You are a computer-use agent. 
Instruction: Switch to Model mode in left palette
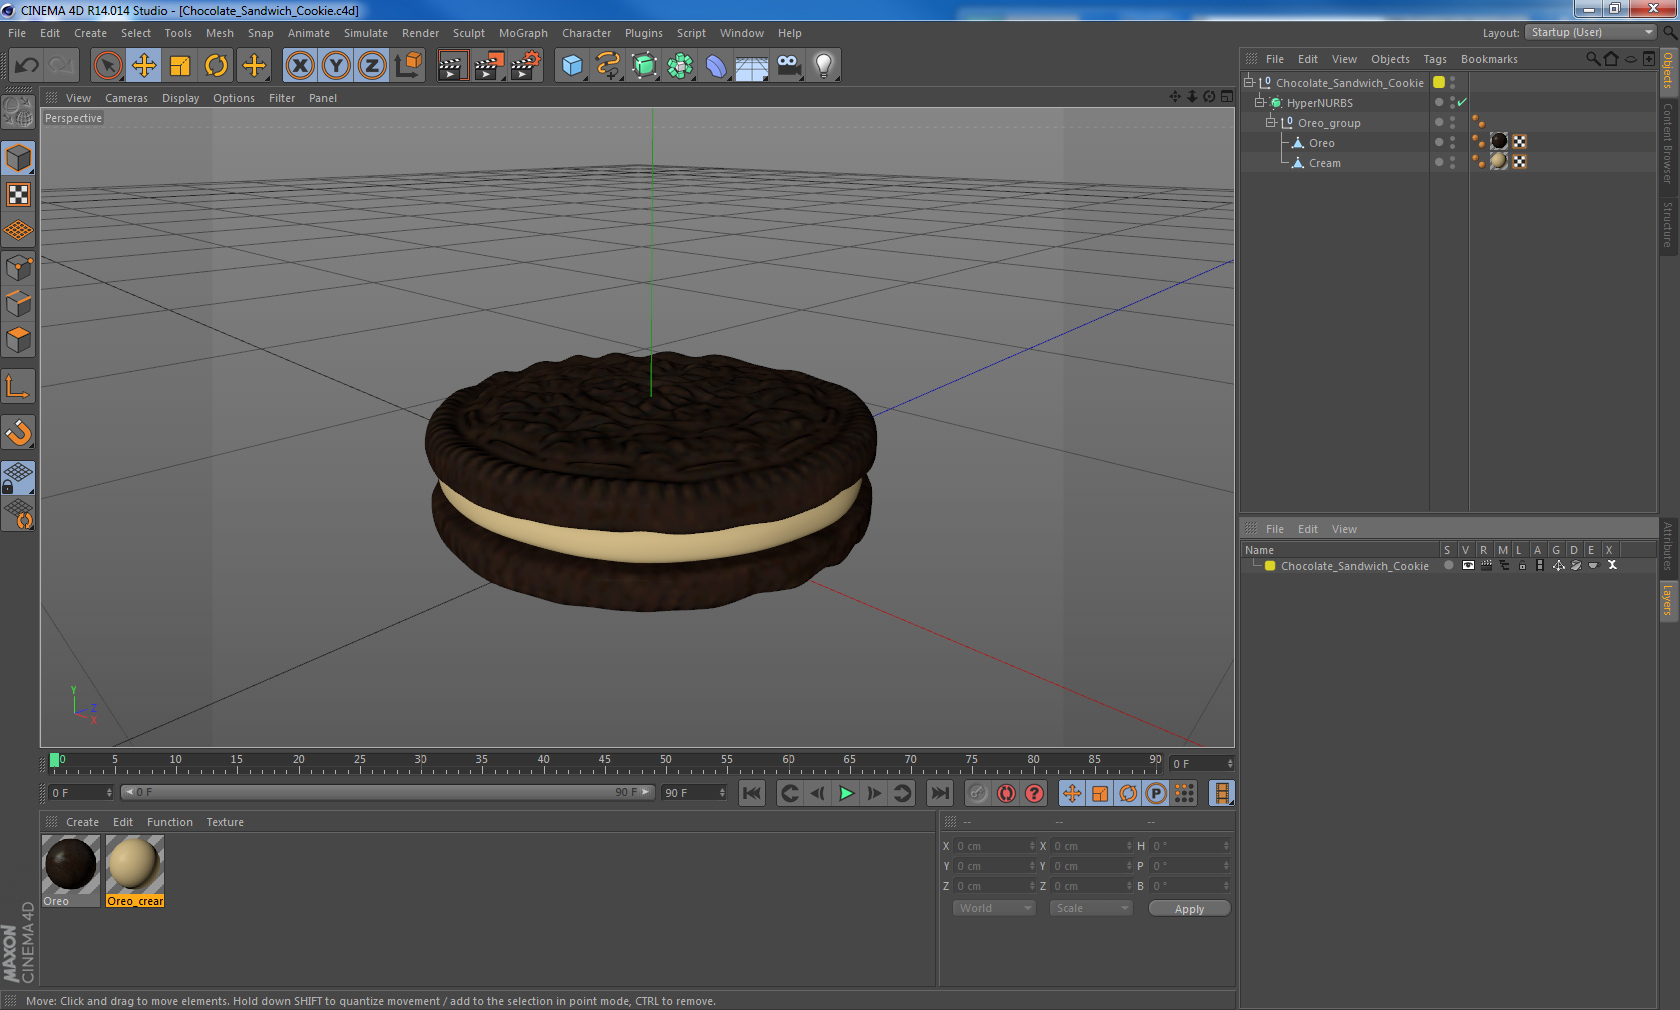(18, 159)
